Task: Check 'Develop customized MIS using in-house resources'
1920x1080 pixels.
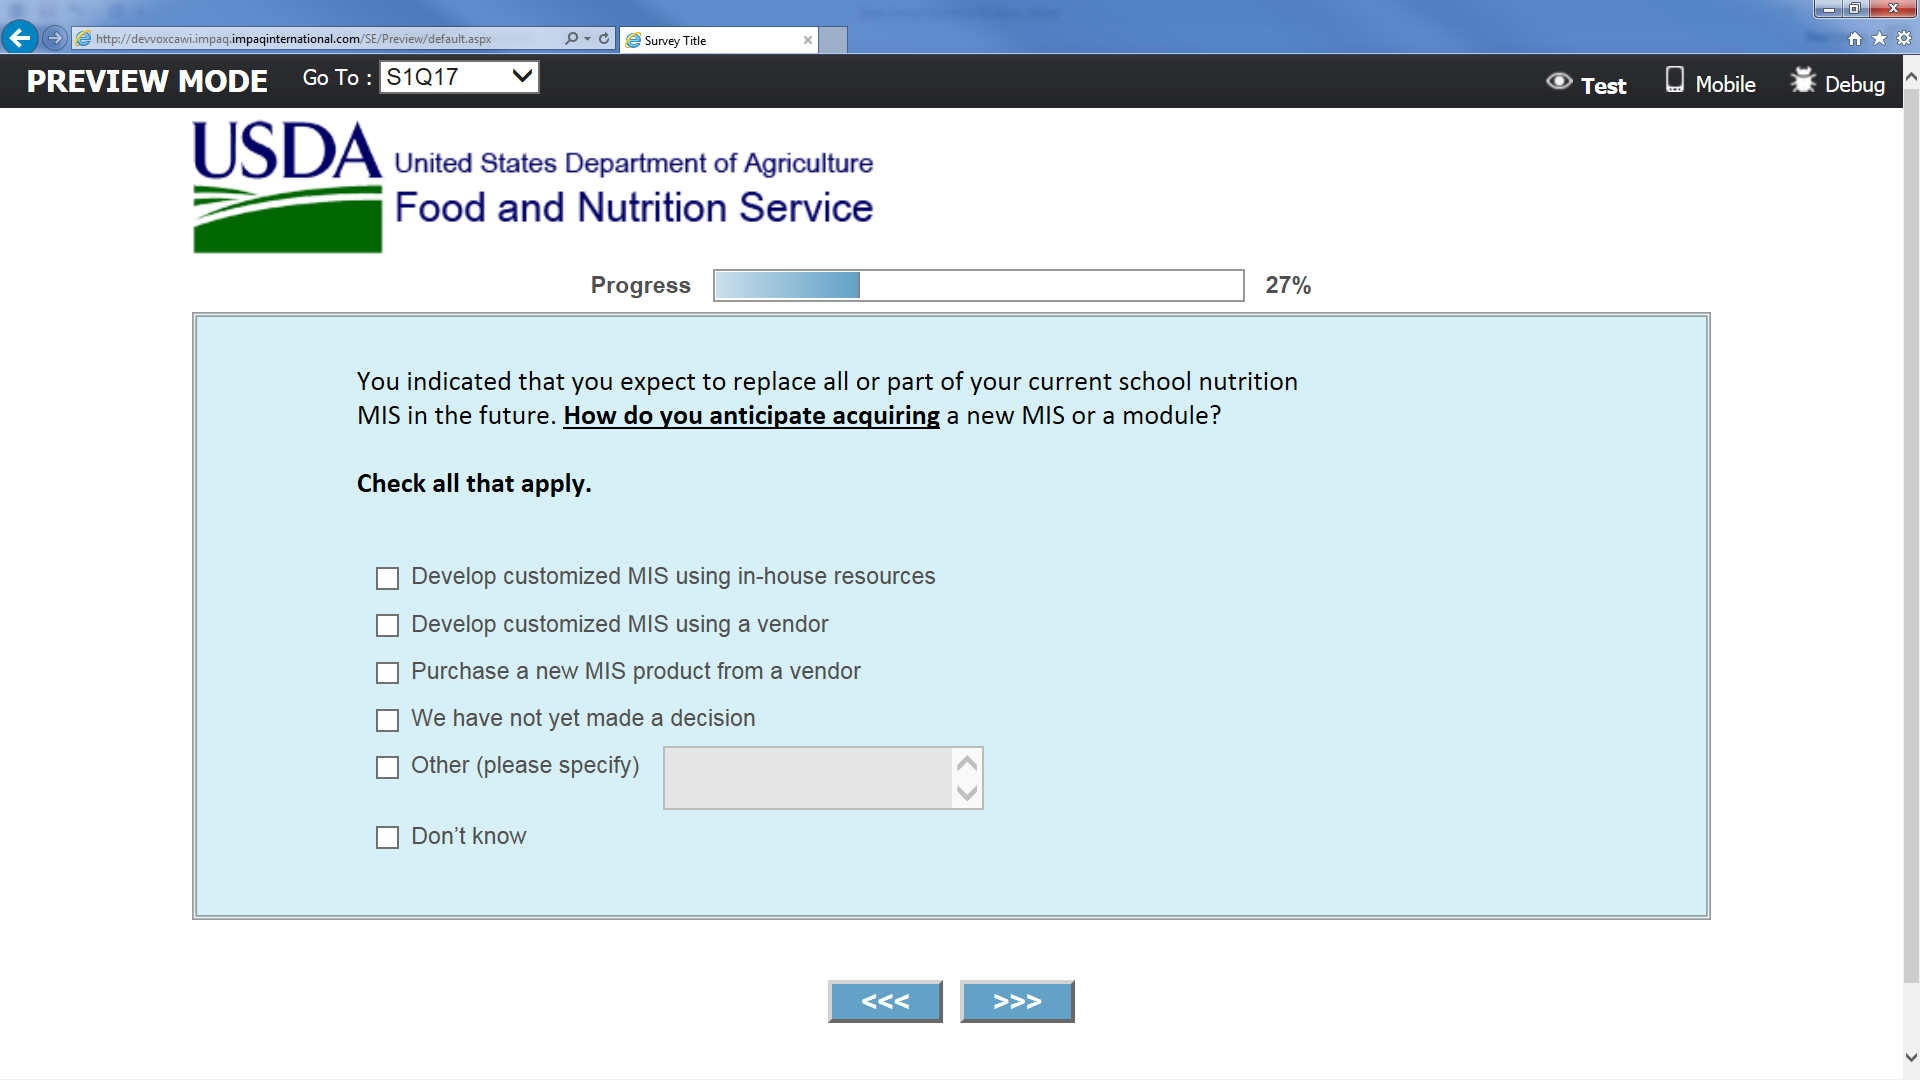Action: (x=387, y=578)
